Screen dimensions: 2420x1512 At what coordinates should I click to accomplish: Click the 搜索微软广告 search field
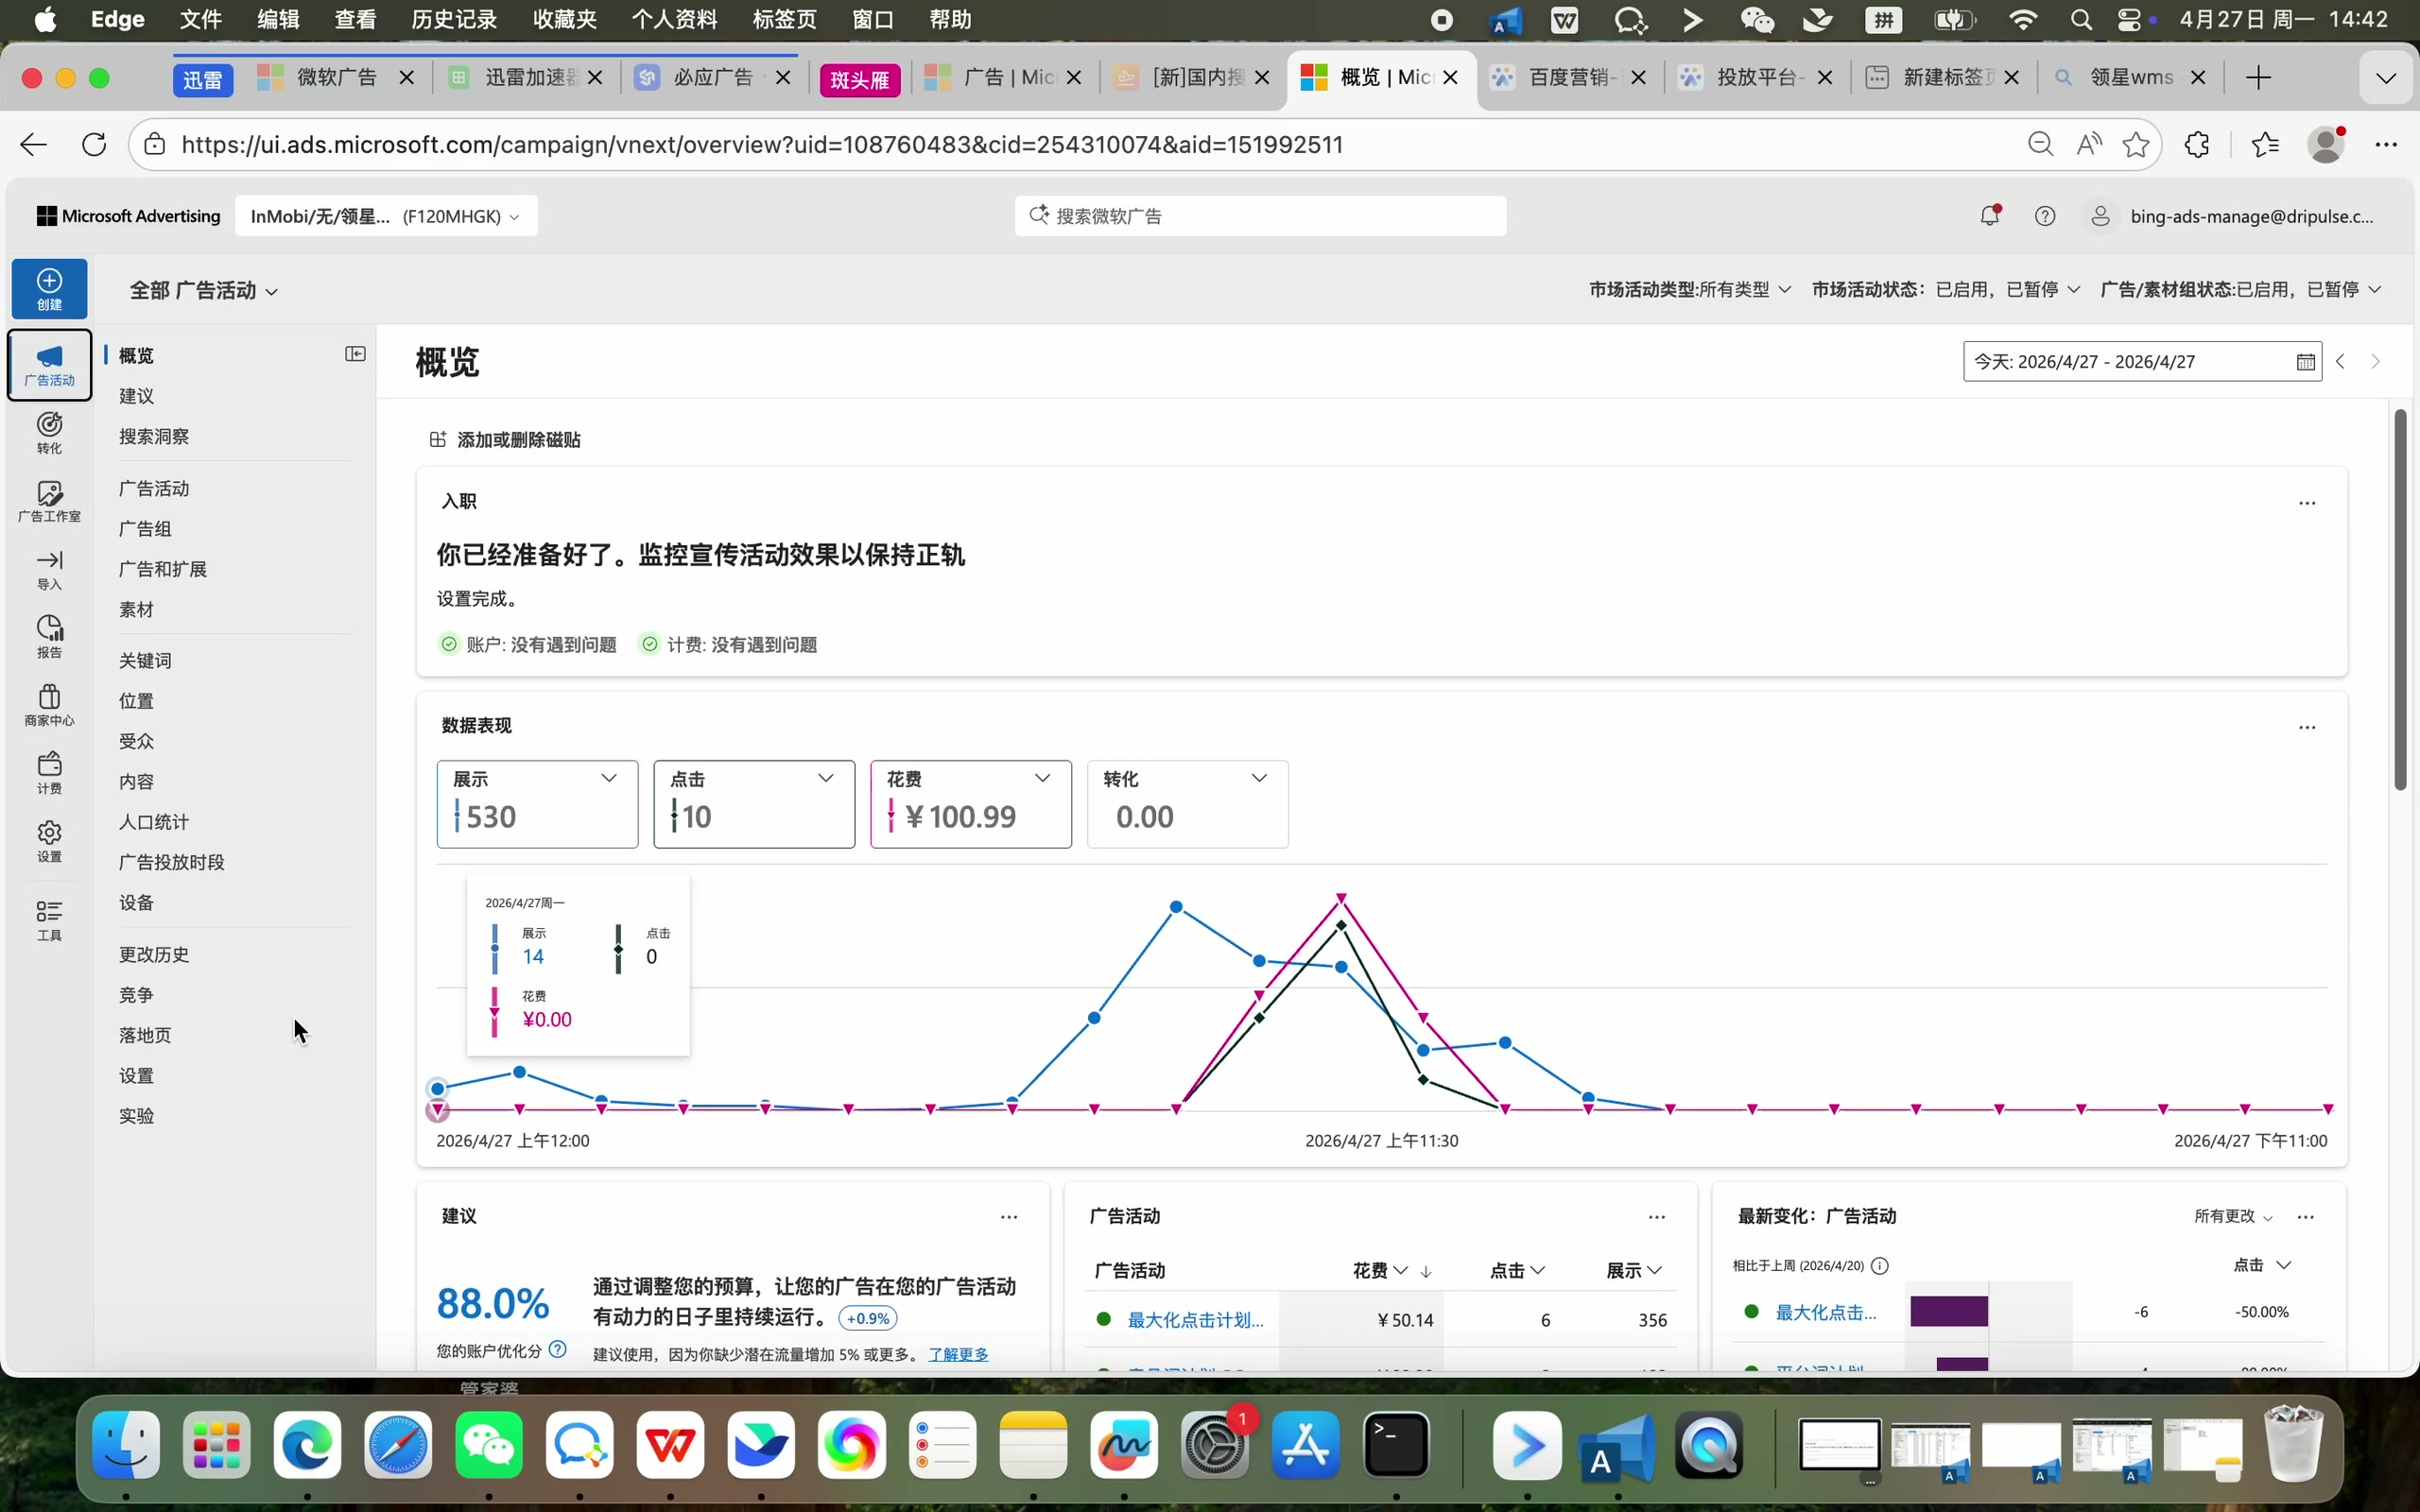click(1260, 216)
